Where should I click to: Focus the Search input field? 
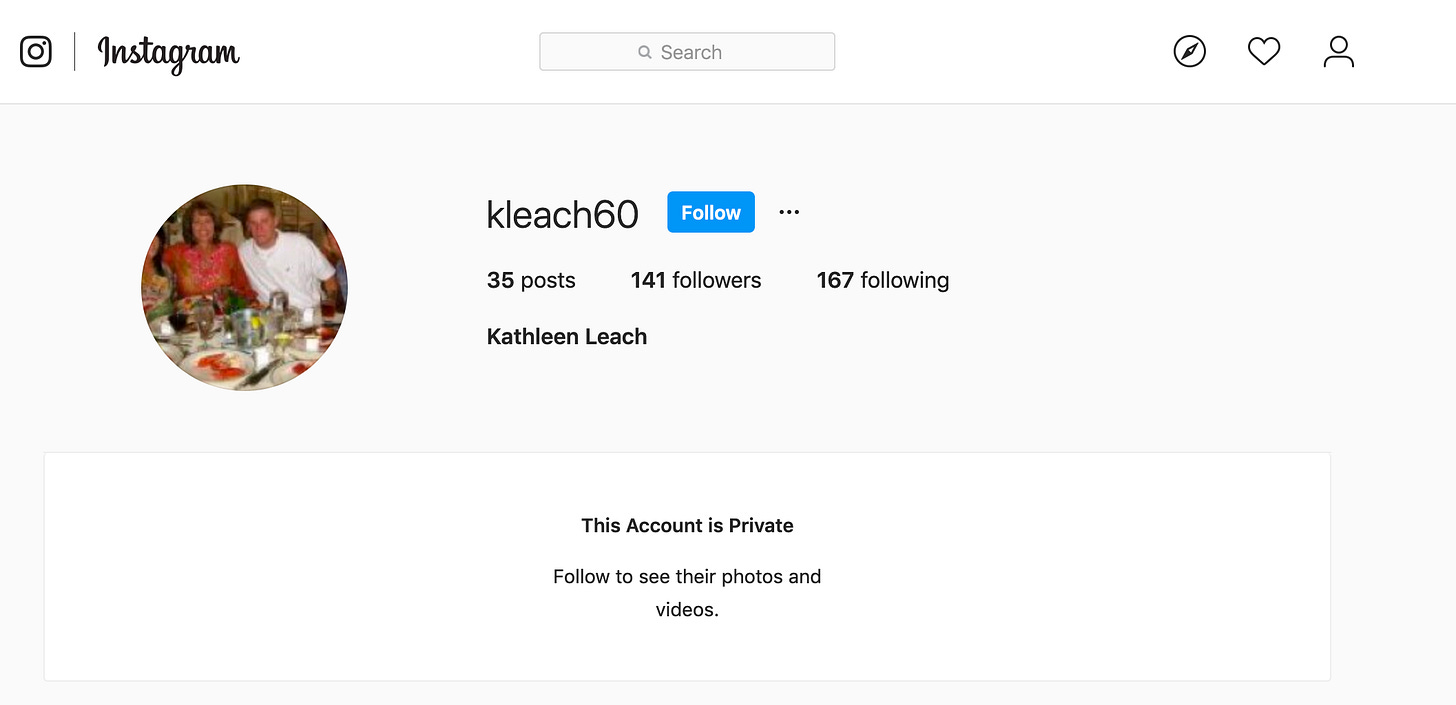tap(687, 52)
